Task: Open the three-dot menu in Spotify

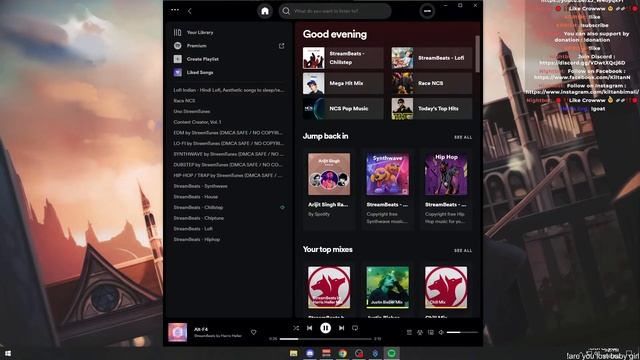Action: pyautogui.click(x=175, y=10)
